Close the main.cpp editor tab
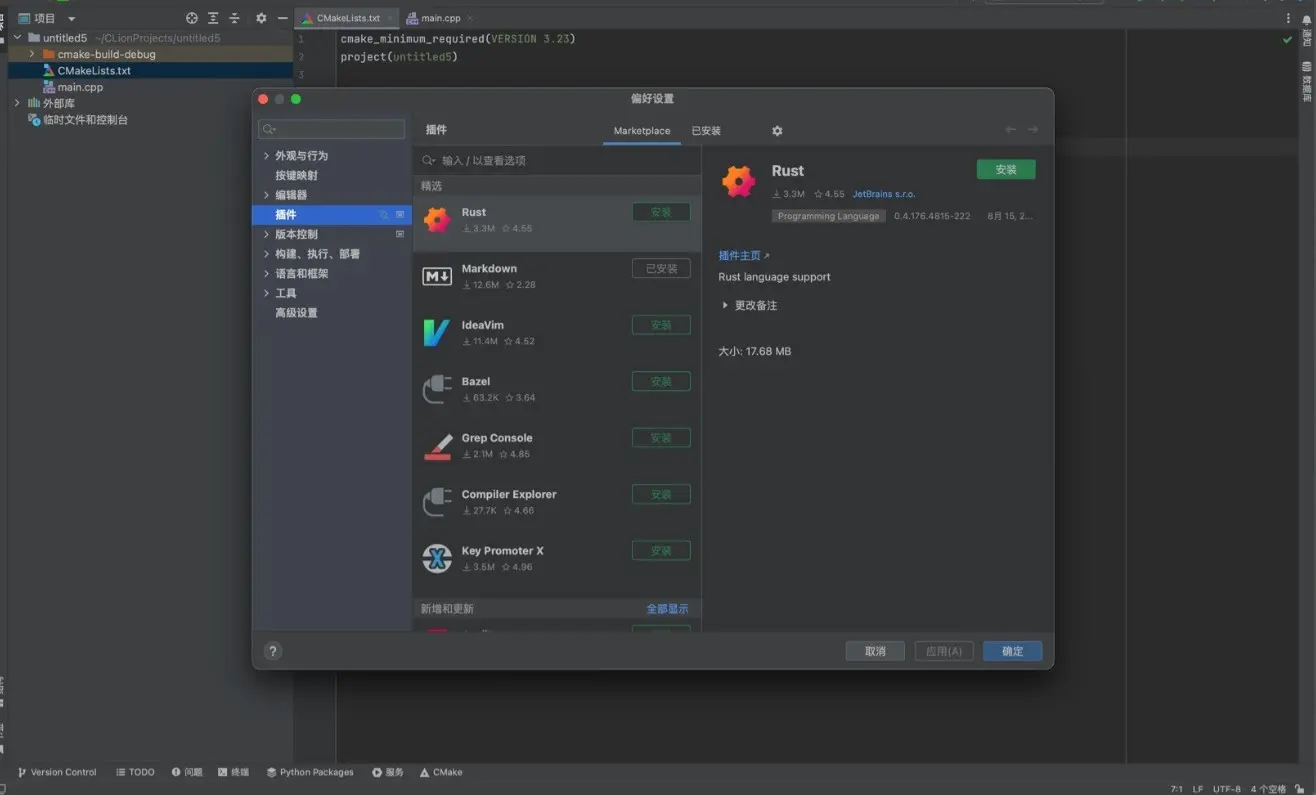 470,18
